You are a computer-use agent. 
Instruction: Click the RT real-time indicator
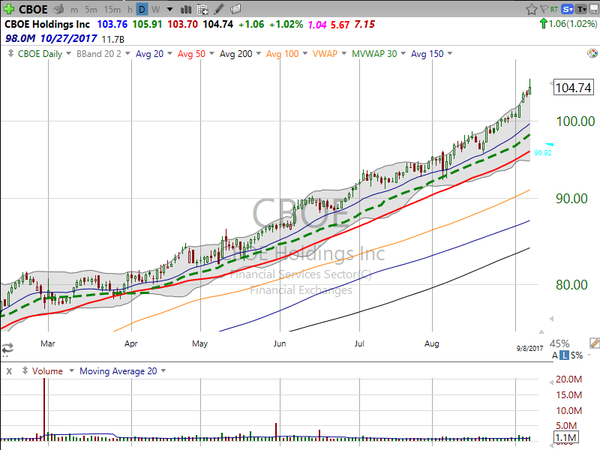click(x=554, y=9)
